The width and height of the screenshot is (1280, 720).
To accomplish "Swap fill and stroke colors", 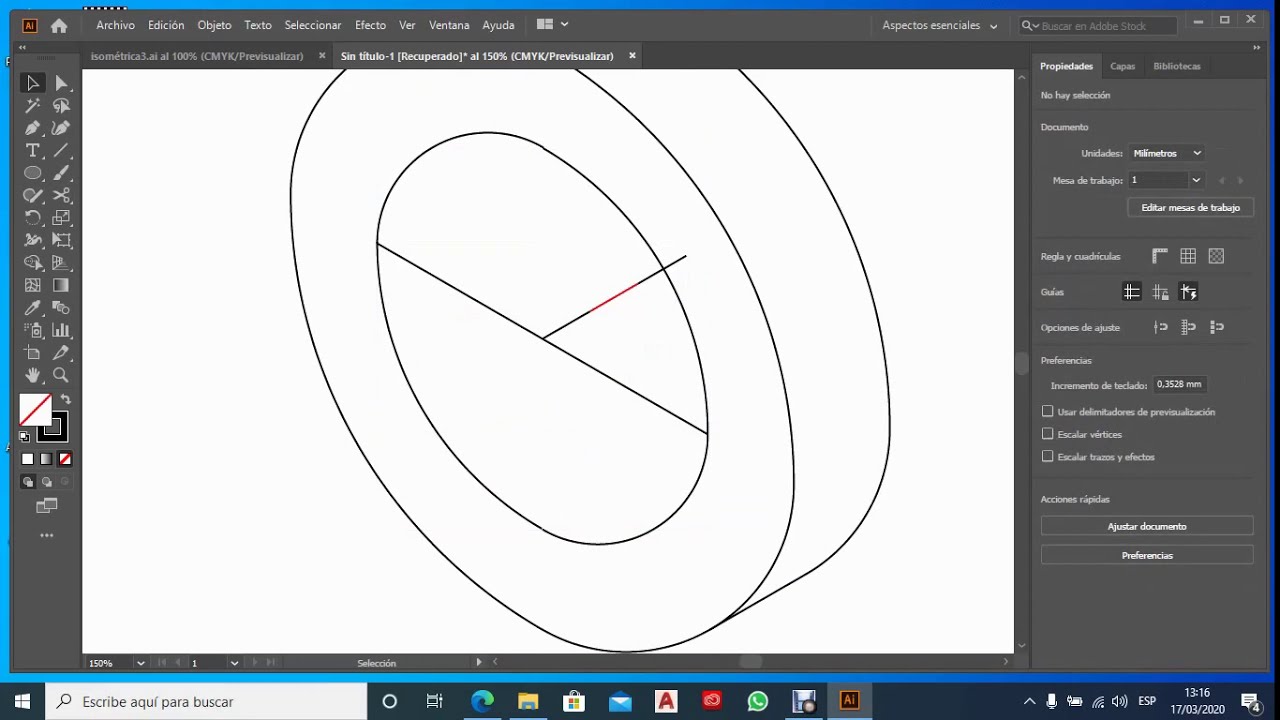I will coord(66,400).
